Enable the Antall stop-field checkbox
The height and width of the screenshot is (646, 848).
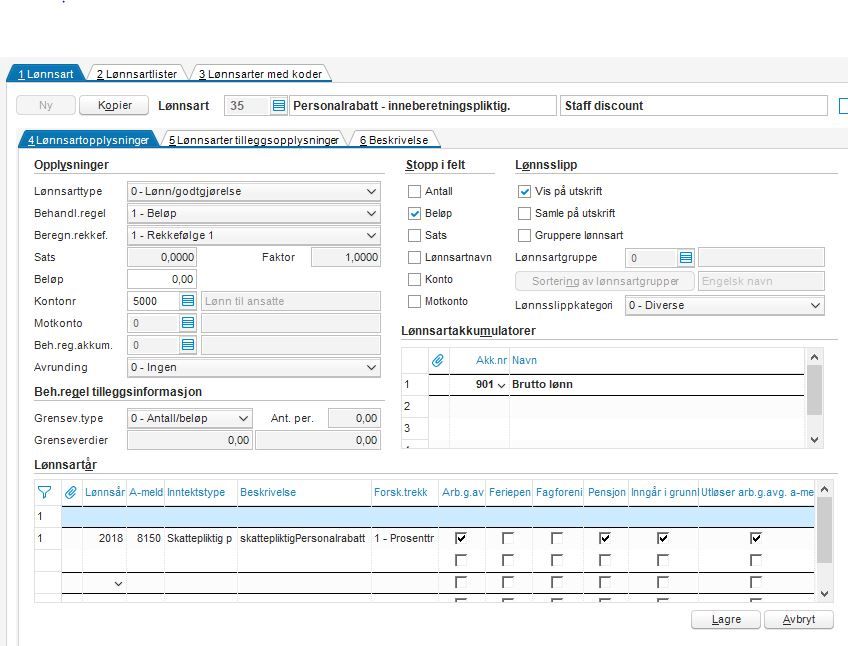click(414, 192)
